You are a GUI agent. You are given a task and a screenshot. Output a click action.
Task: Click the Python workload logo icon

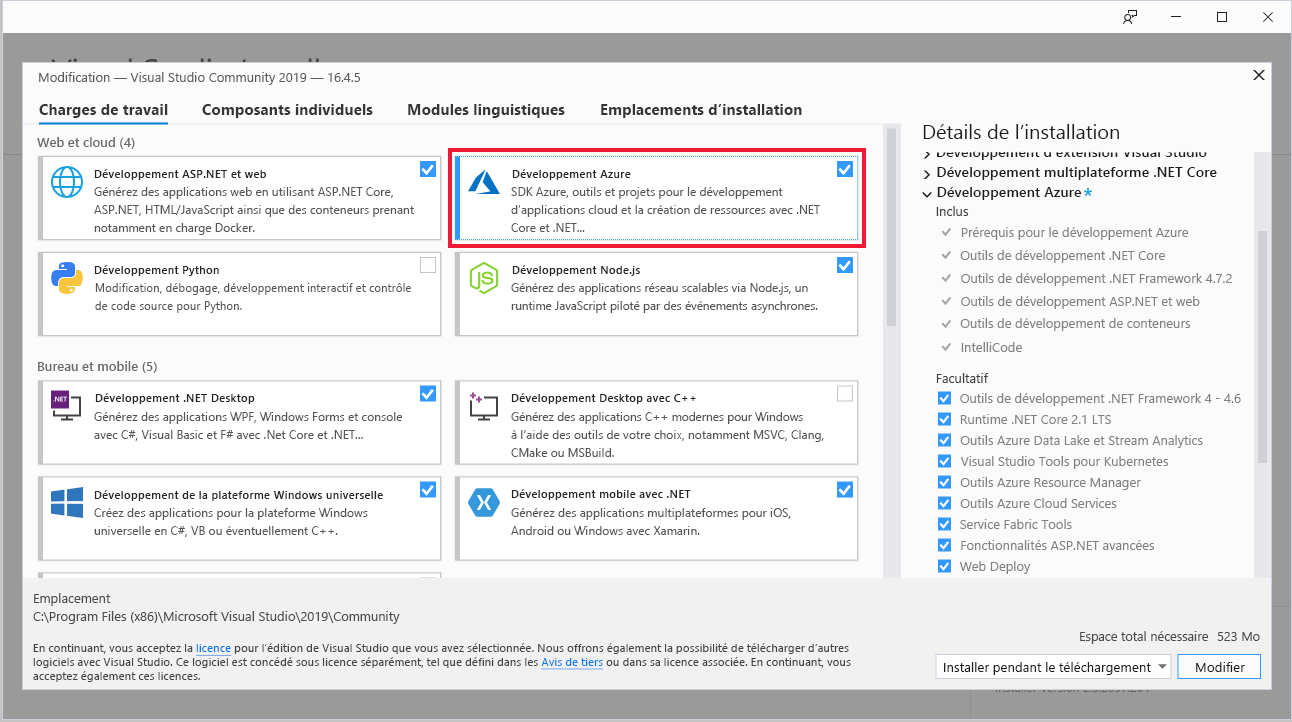point(67,278)
